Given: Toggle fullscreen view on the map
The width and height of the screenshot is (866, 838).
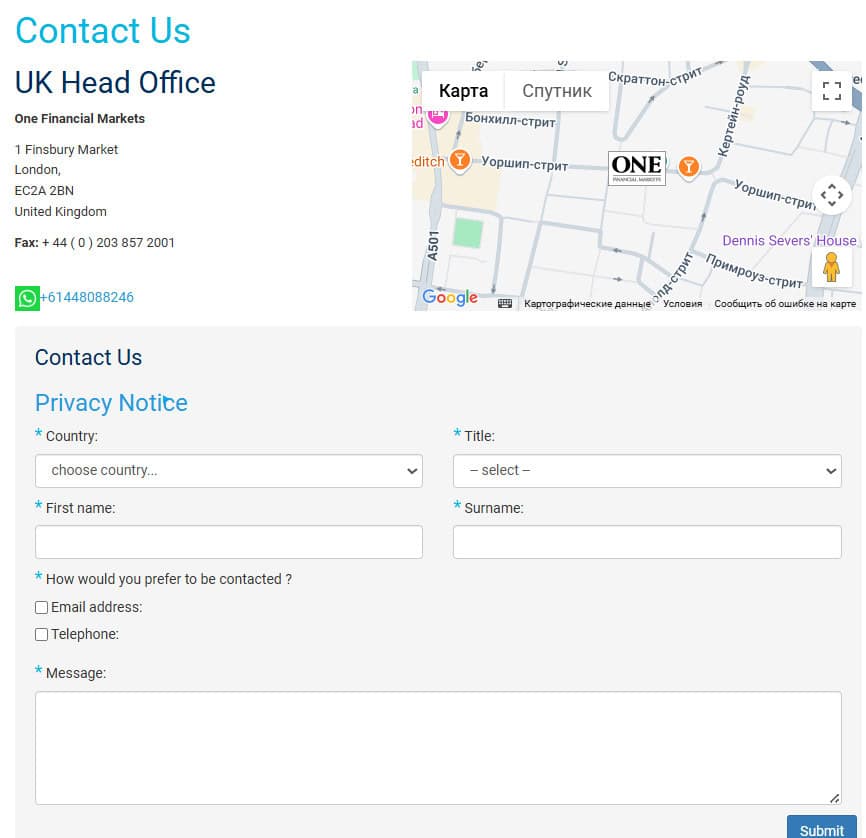Looking at the screenshot, I should tap(831, 91).
